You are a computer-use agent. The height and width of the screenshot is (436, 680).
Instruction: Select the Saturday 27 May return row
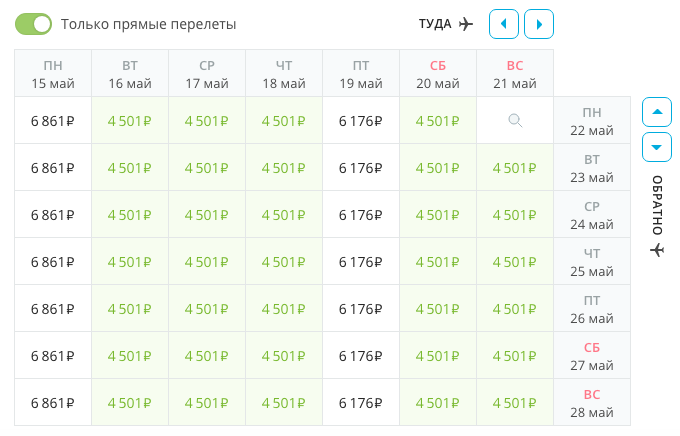pyautogui.click(x=592, y=356)
